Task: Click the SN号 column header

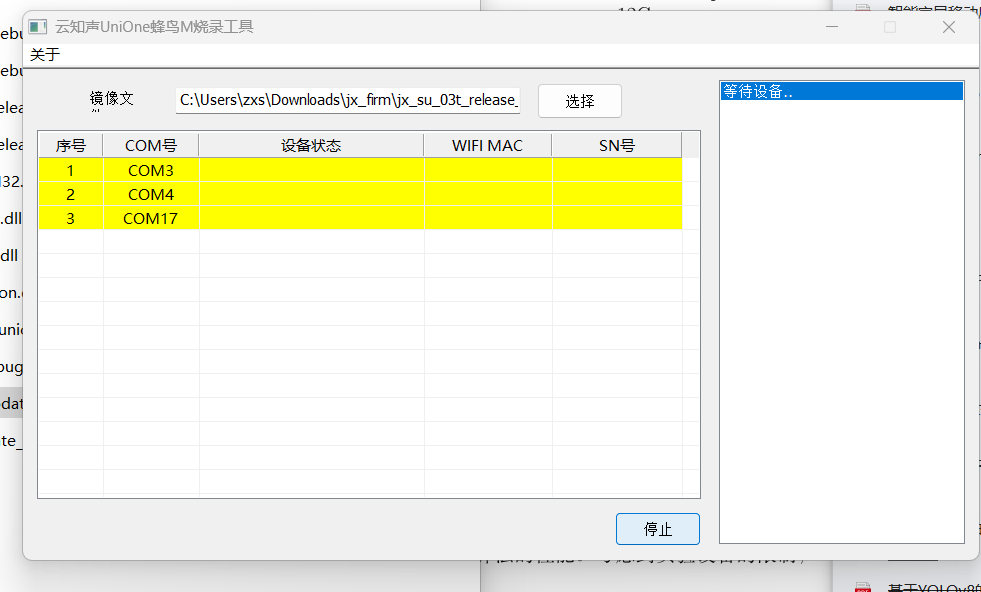Action: (616, 144)
